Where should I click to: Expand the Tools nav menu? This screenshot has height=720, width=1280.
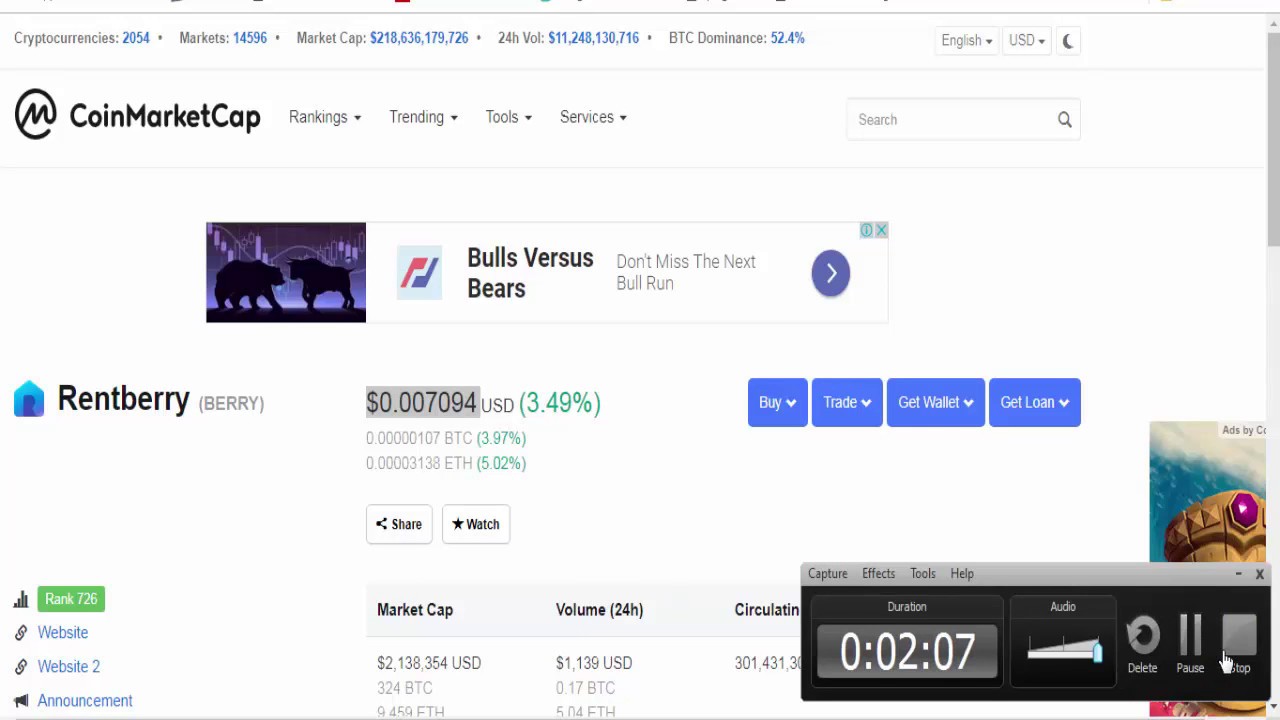point(508,117)
